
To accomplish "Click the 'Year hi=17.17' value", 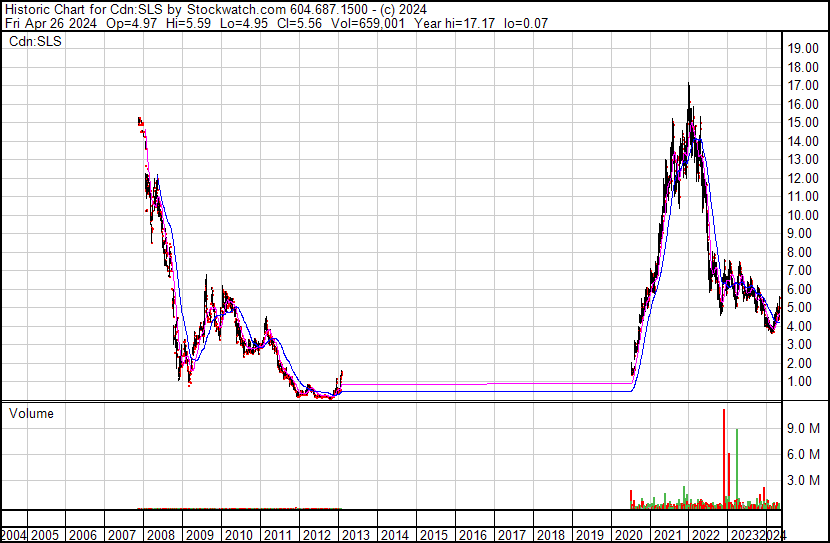I will 455,23.
